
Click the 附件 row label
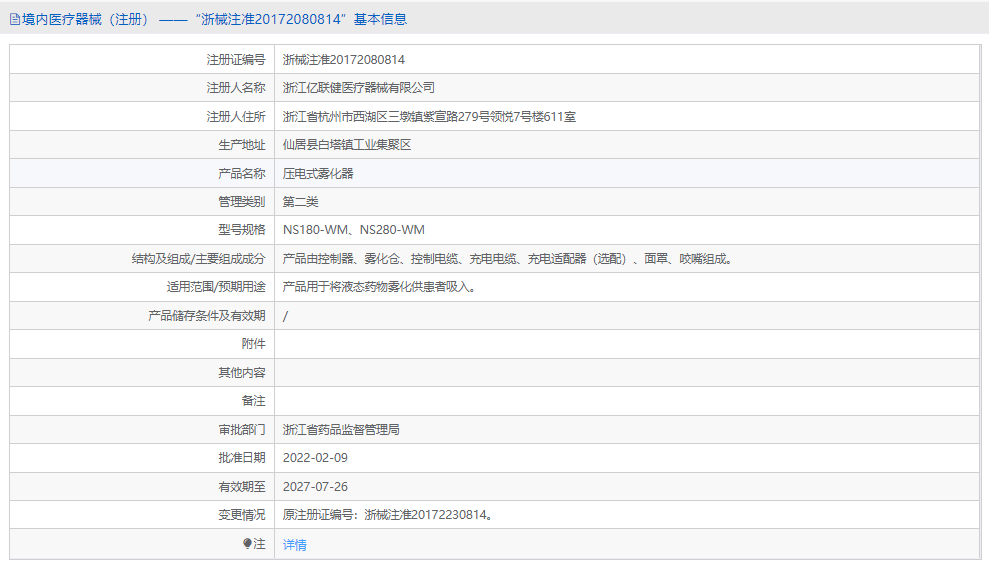click(254, 344)
